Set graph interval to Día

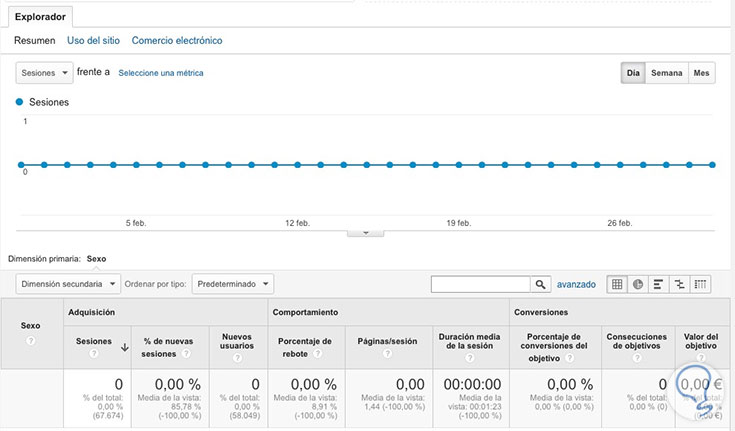click(x=633, y=73)
